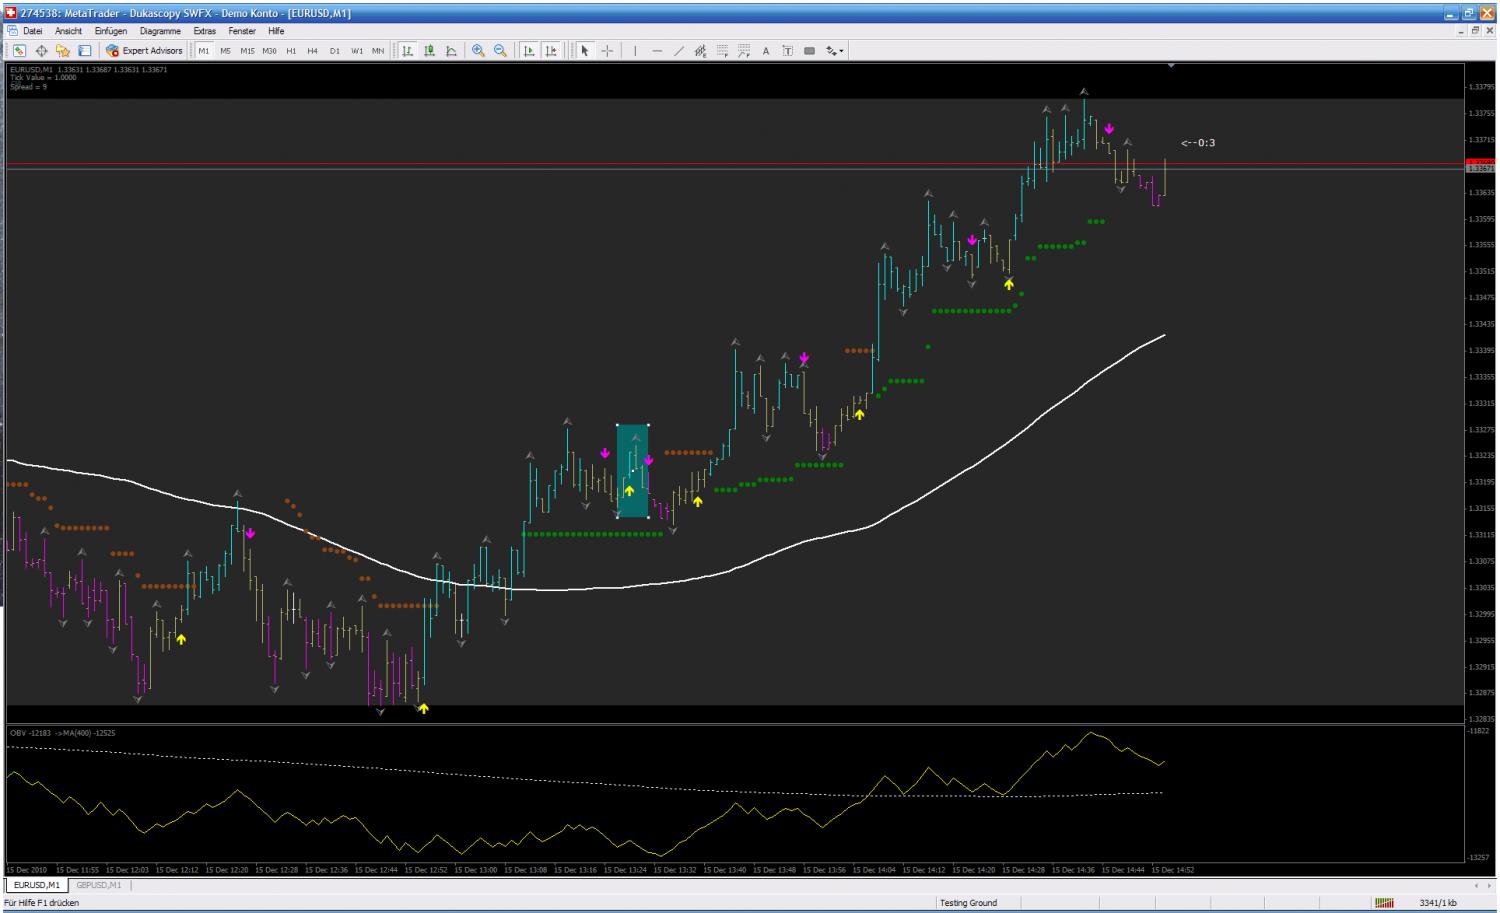Select the cursor arrow tool
Viewport: 1500px width, 913px height.
(x=585, y=51)
